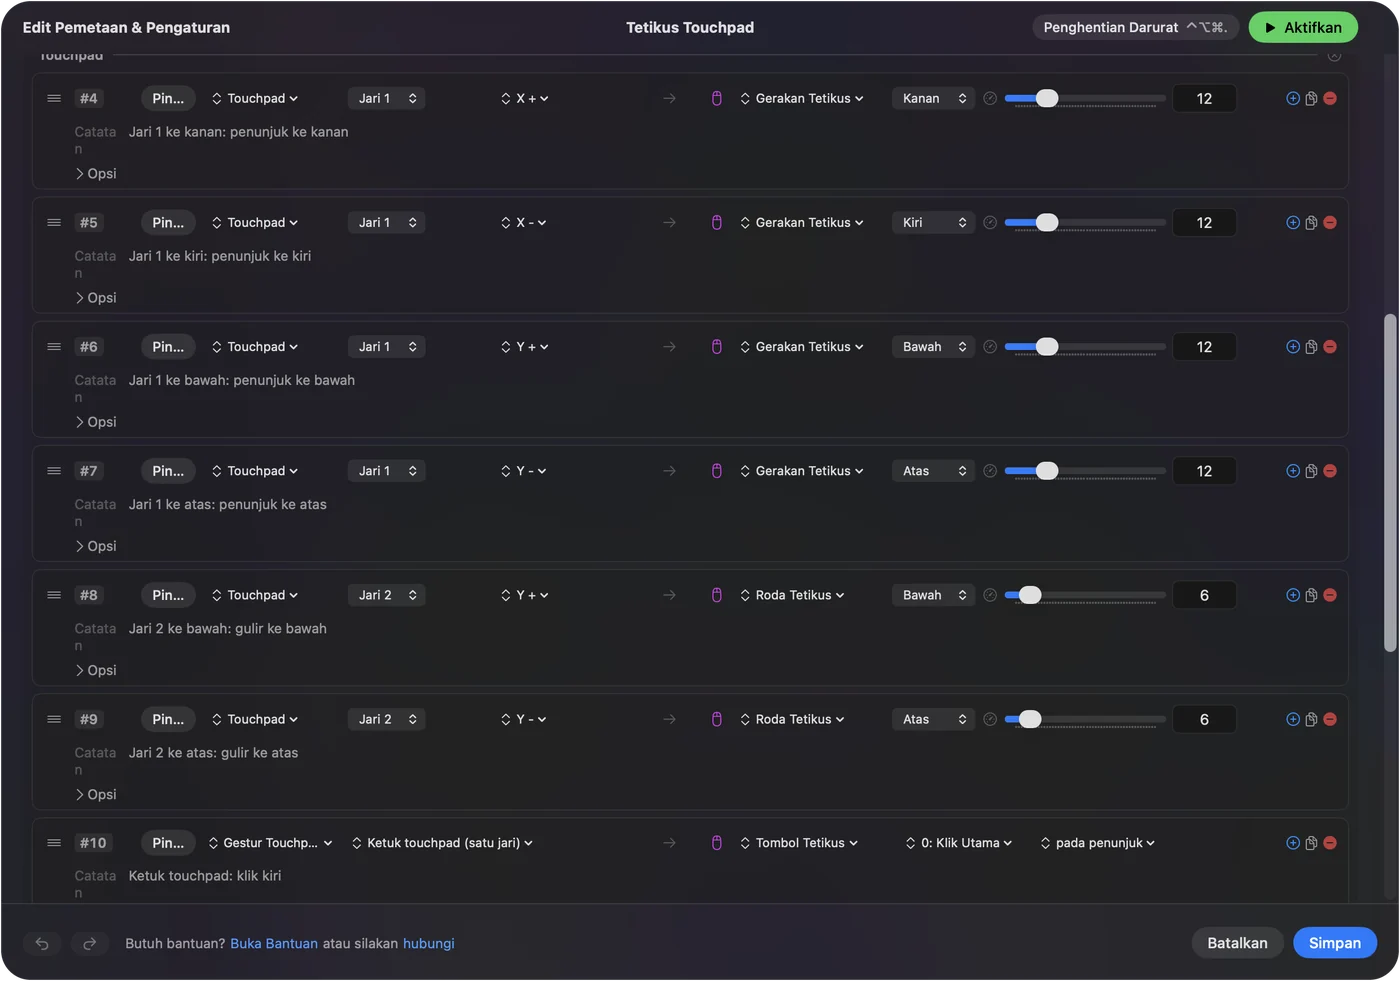
Task: Click the drag handle icon of row #5
Action: [54, 222]
